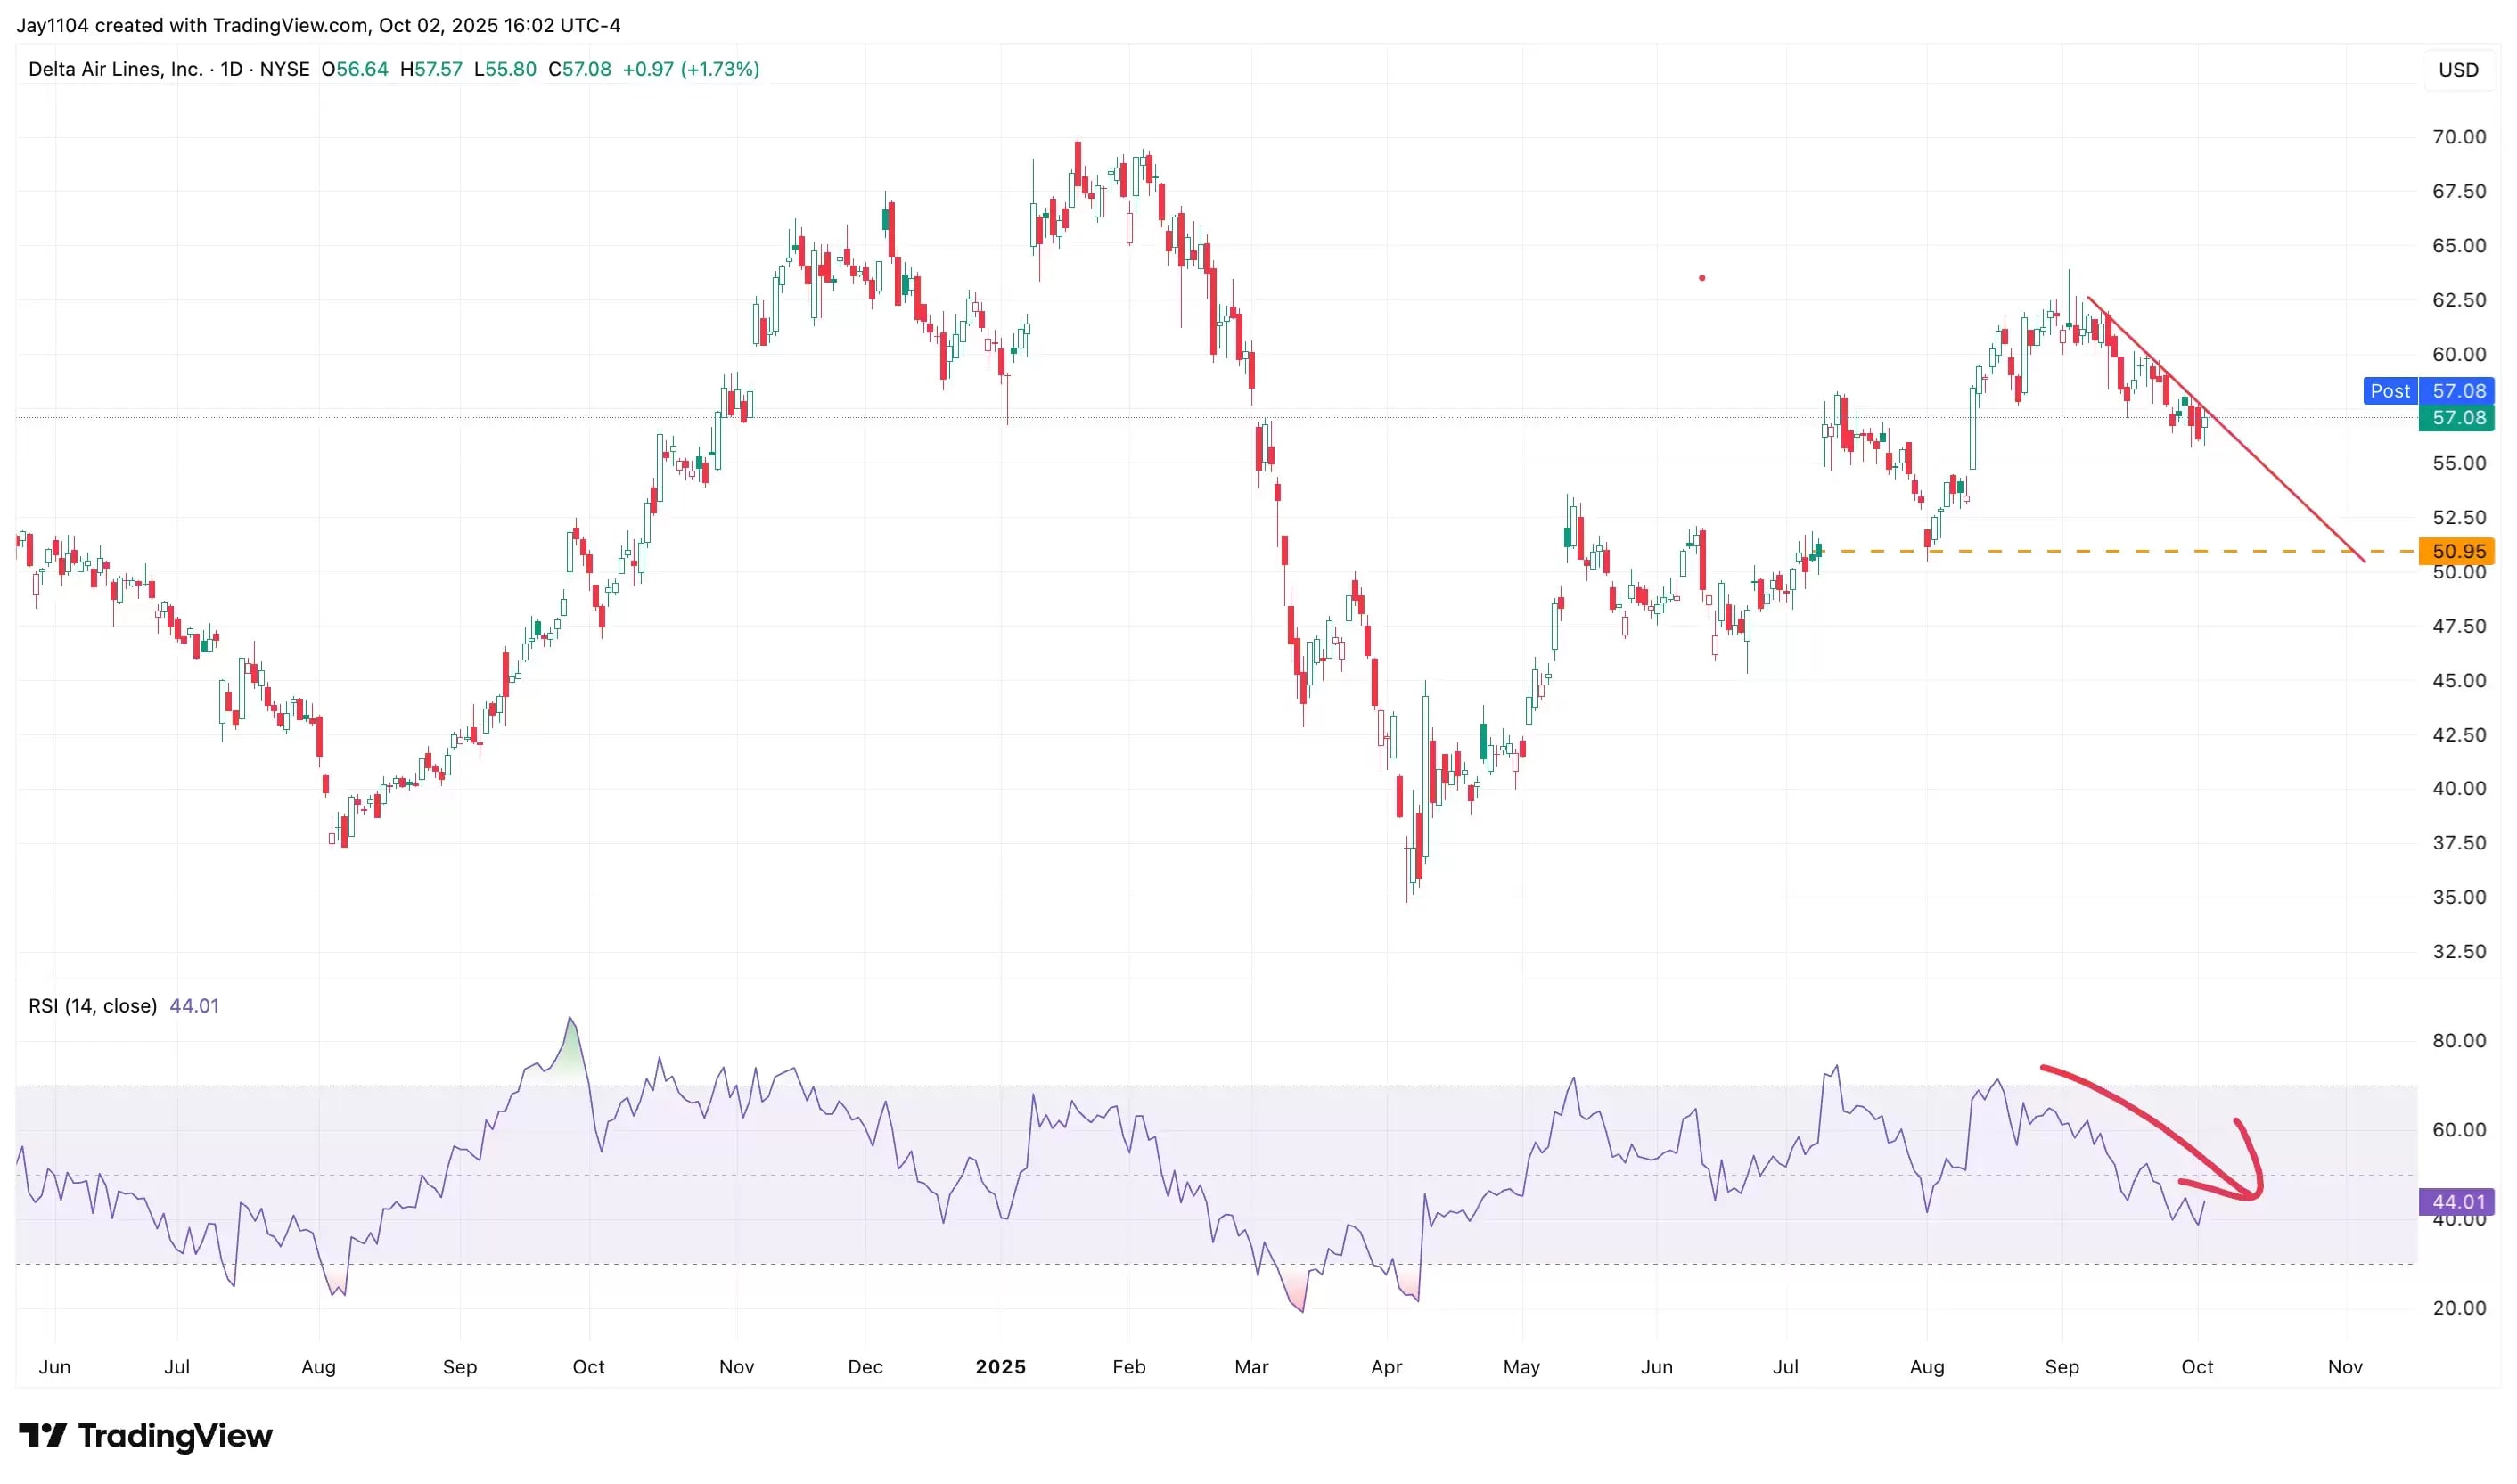Click the 2025 label on time axis
Image resolution: width=2517 pixels, height=1484 pixels.
coord(1000,1367)
